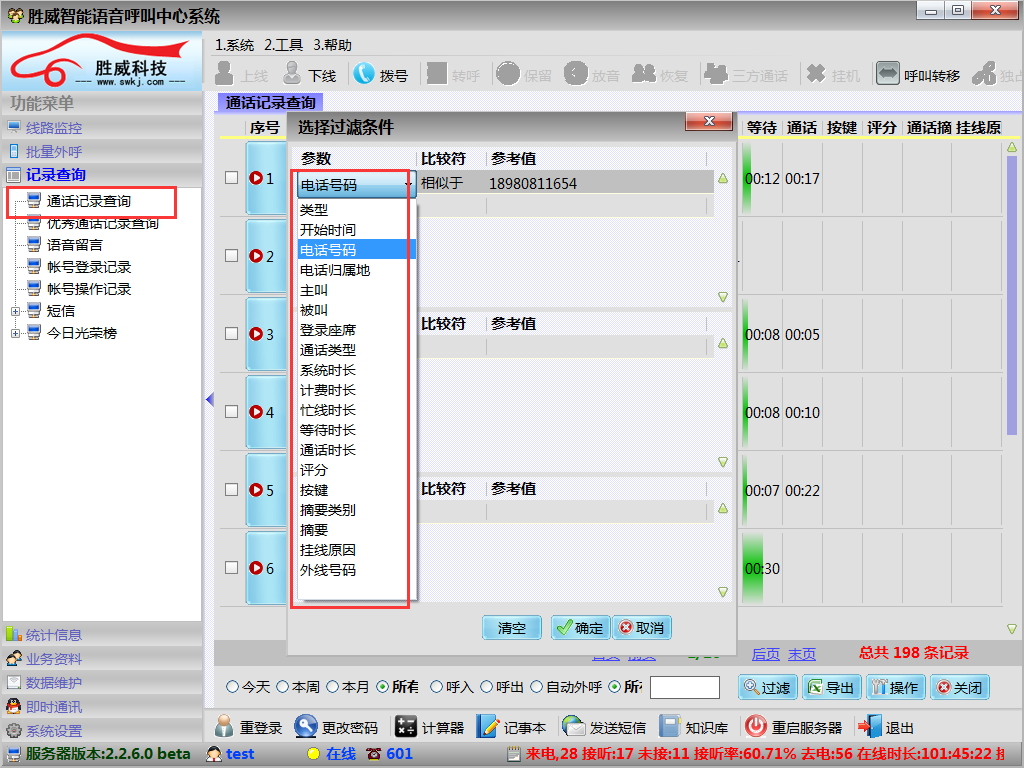The image size is (1024, 768).
Task: Click the 更改密码 change password icon
Action: point(303,727)
